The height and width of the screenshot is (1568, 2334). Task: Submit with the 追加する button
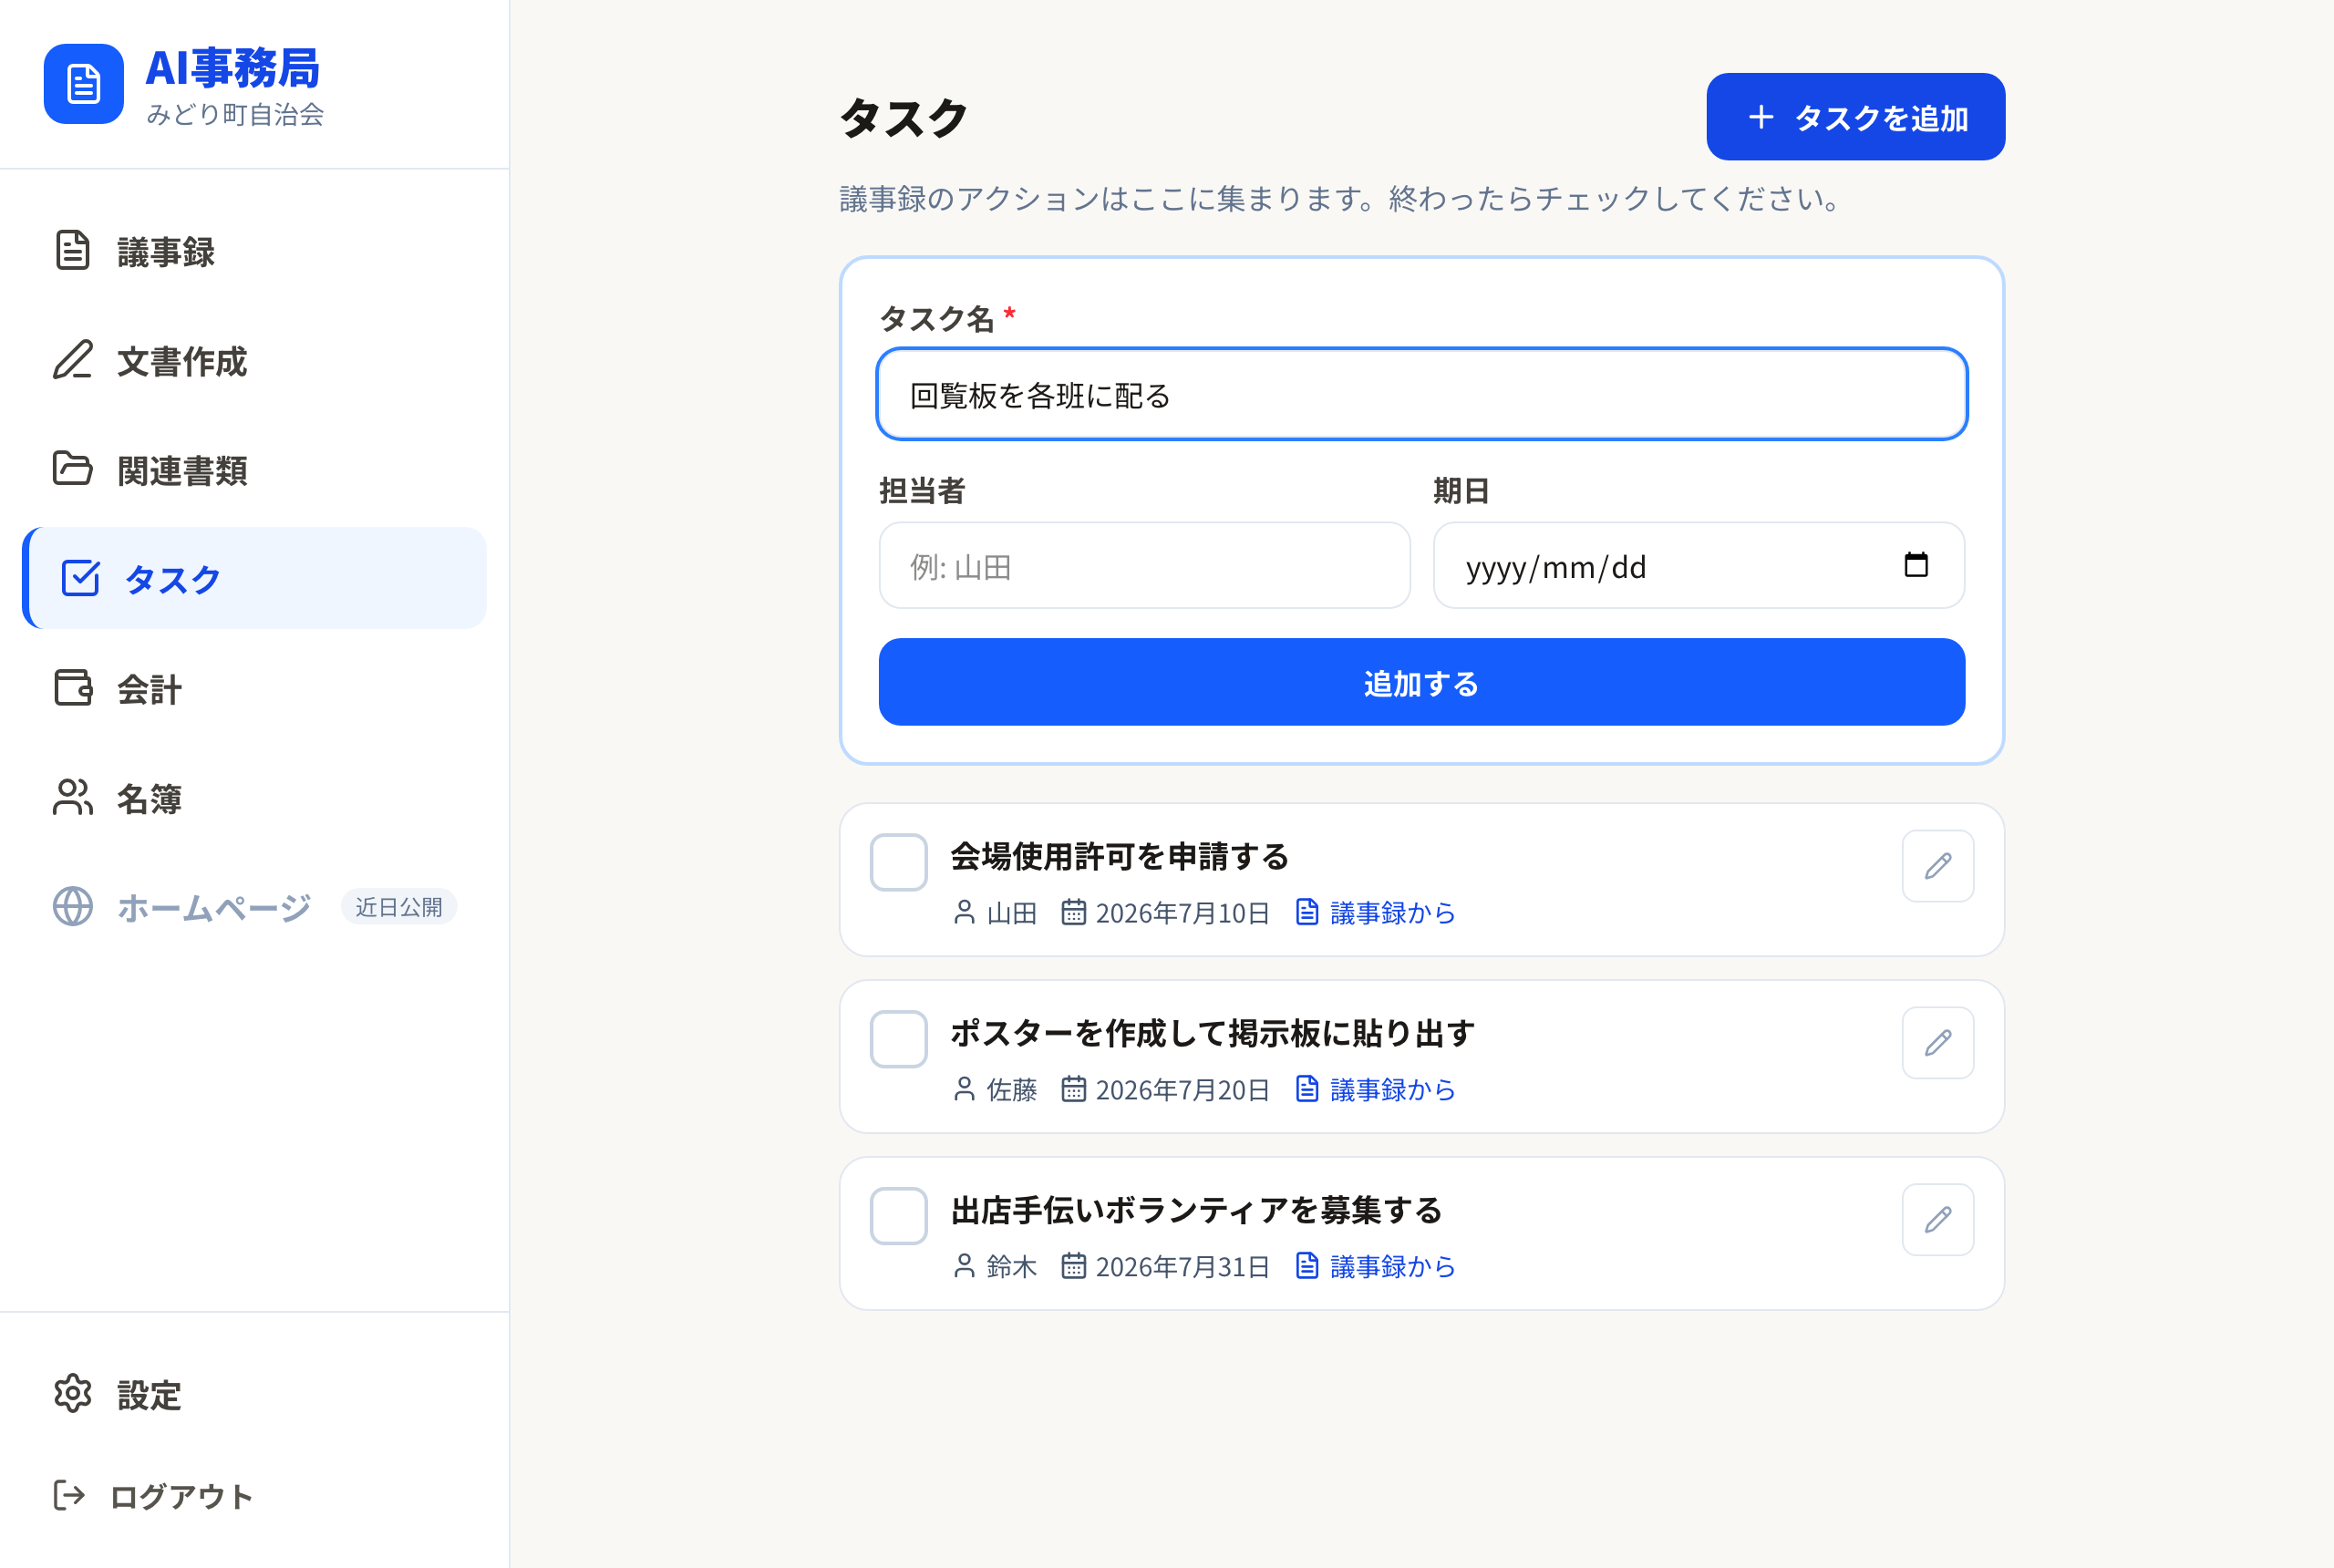(x=1421, y=683)
